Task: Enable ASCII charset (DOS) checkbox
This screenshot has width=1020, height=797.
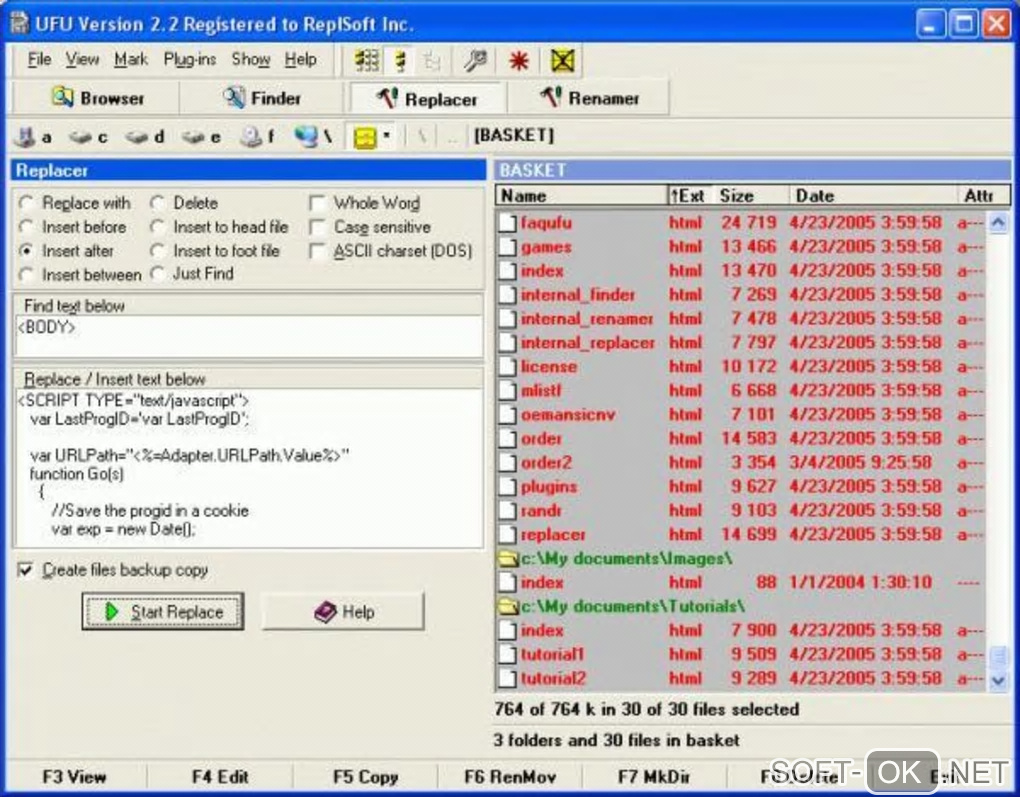Action: pyautogui.click(x=317, y=251)
